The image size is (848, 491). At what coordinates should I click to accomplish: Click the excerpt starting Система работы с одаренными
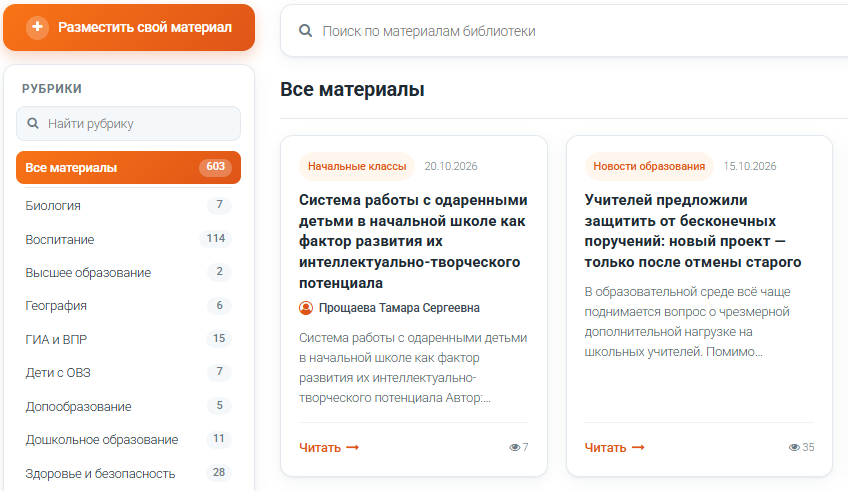[413, 368]
